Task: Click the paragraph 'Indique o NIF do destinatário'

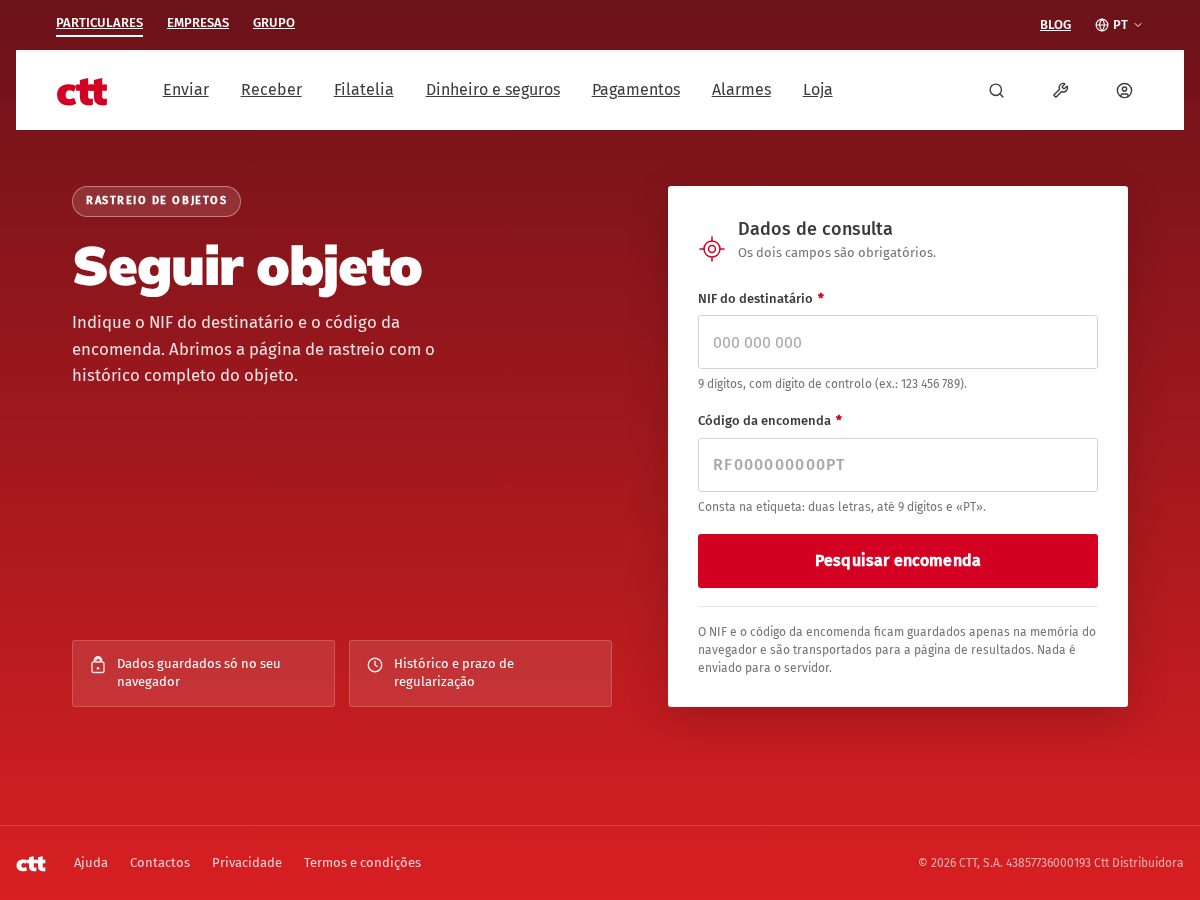Action: point(253,349)
